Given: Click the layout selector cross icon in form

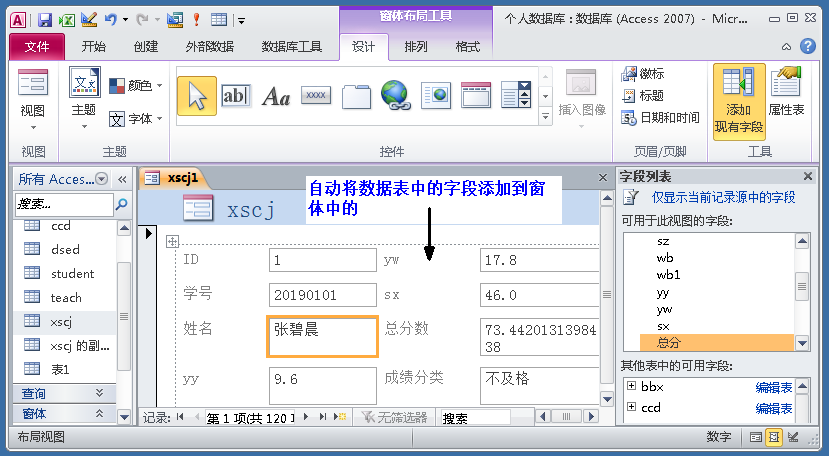Looking at the screenshot, I should pyautogui.click(x=172, y=242).
